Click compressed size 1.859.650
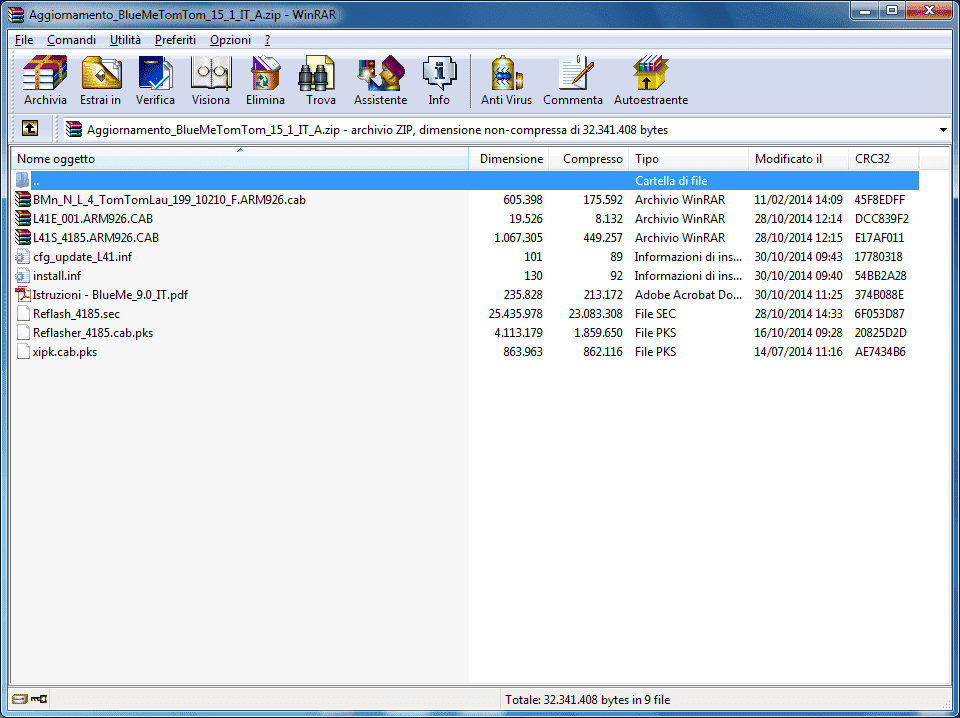This screenshot has width=960, height=718. pyautogui.click(x=598, y=332)
